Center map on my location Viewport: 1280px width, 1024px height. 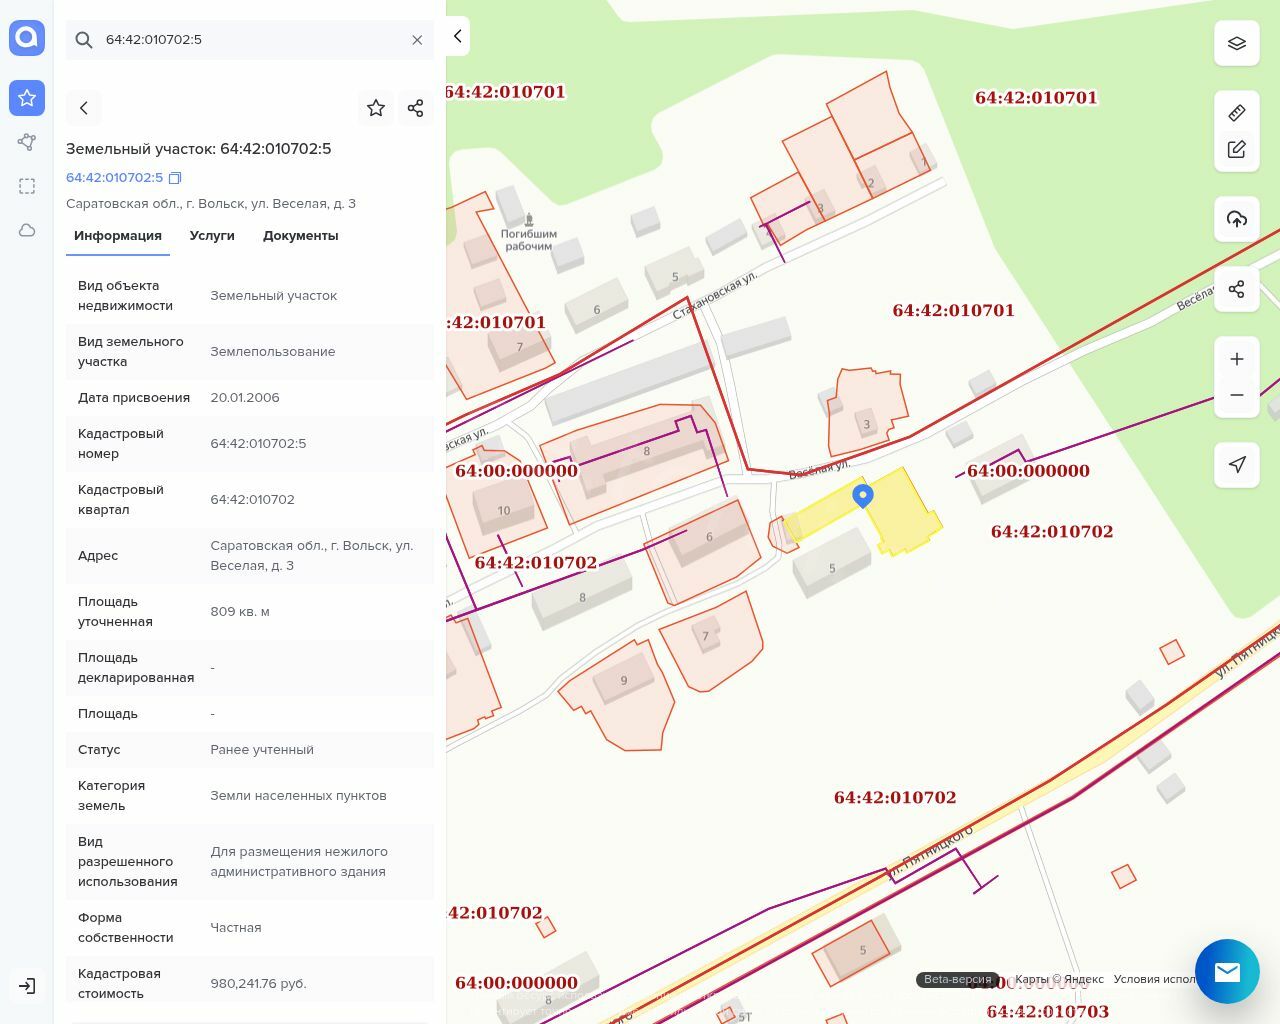[x=1236, y=464]
